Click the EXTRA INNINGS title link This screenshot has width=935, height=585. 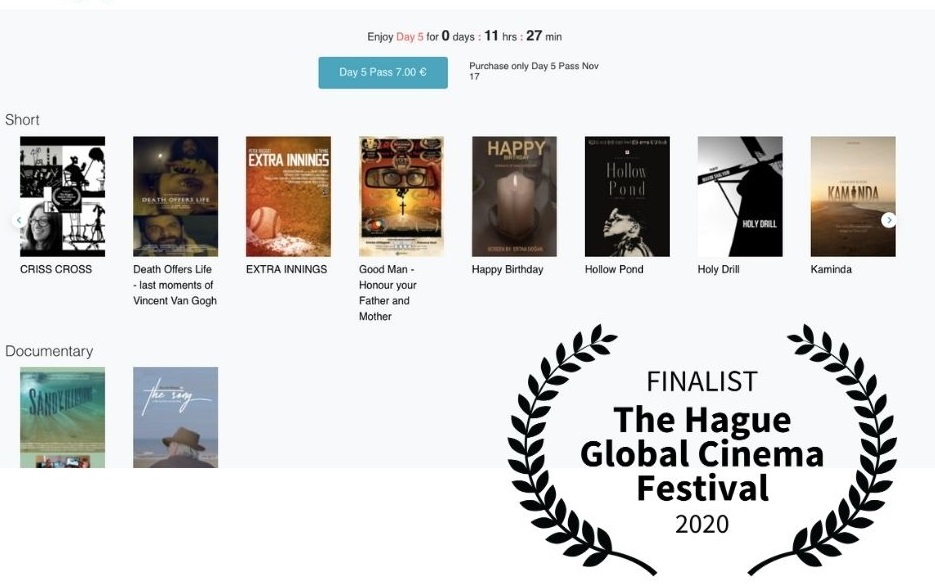287,270
